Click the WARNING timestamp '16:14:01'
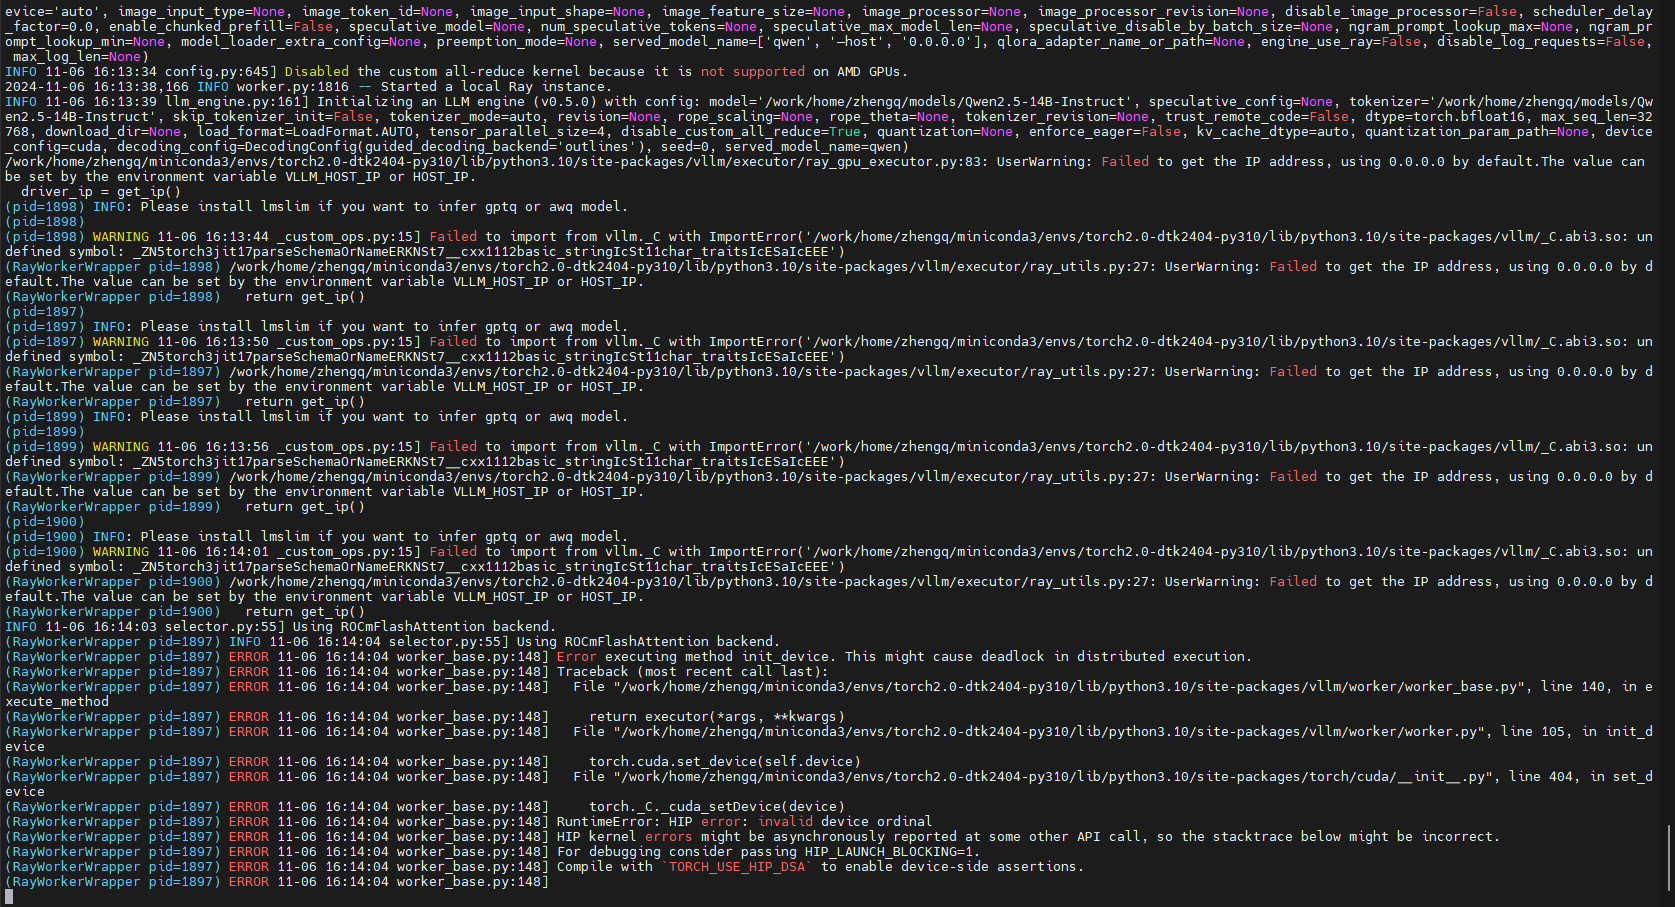Image resolution: width=1675 pixels, height=907 pixels. point(237,552)
